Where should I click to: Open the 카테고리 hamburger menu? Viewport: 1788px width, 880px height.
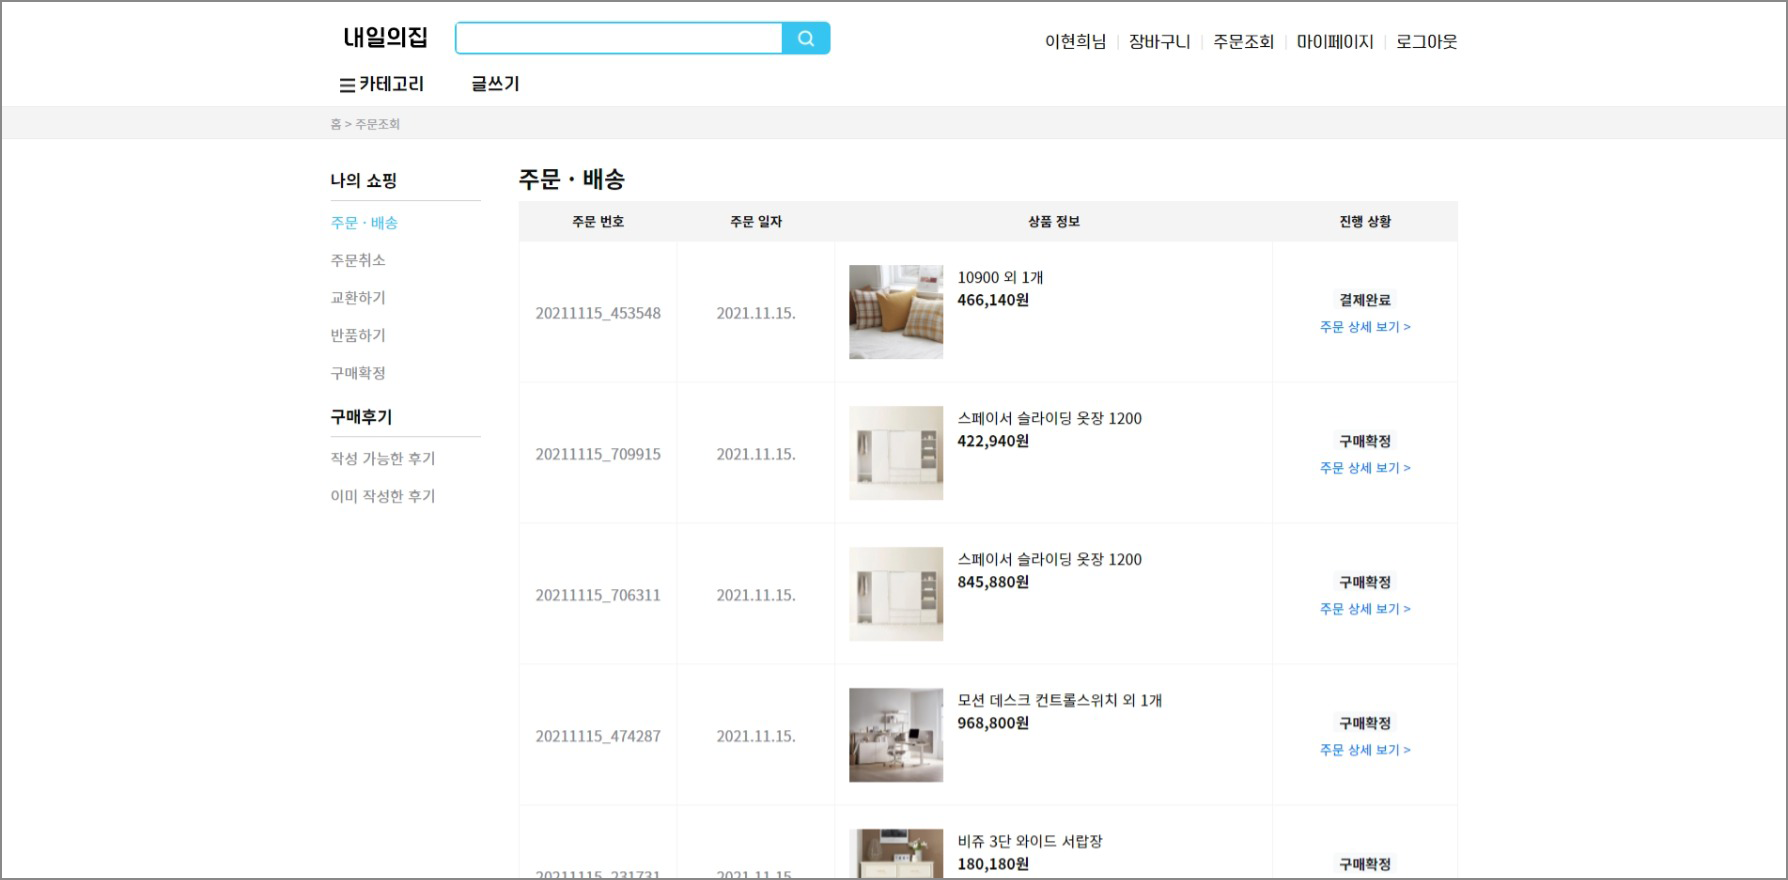(382, 85)
